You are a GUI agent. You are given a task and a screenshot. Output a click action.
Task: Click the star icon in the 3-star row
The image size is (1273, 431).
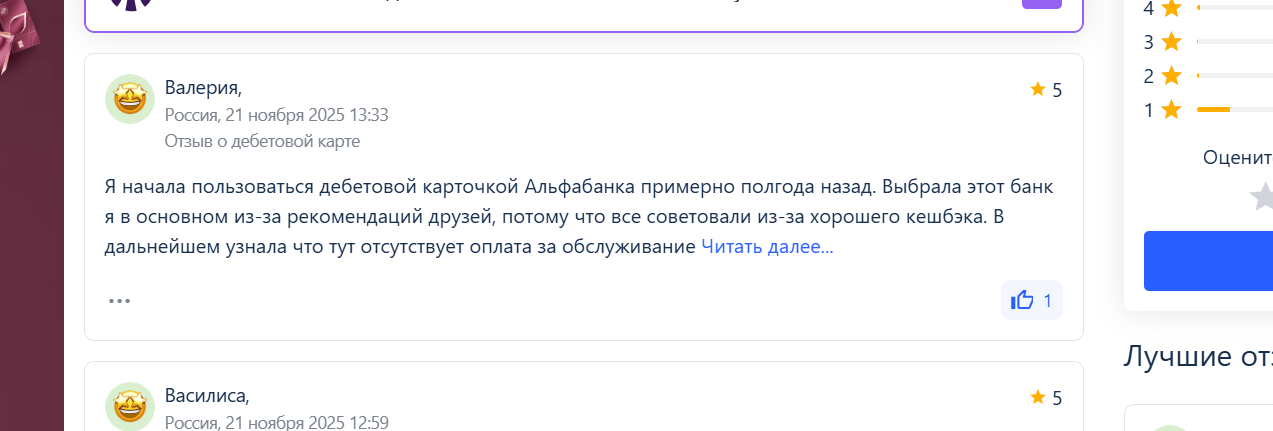coord(1172,42)
